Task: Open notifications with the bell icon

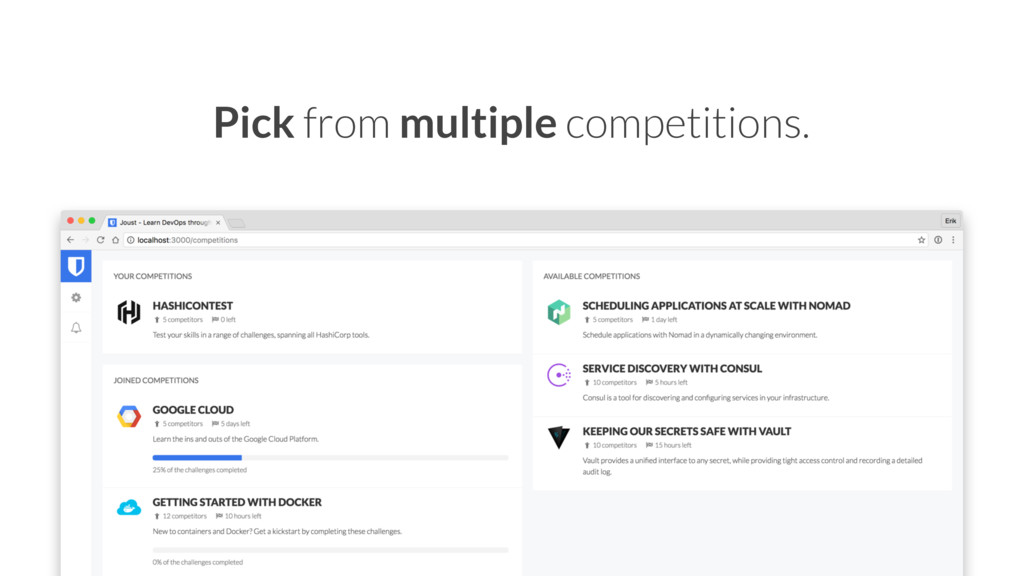Action: pos(76,328)
